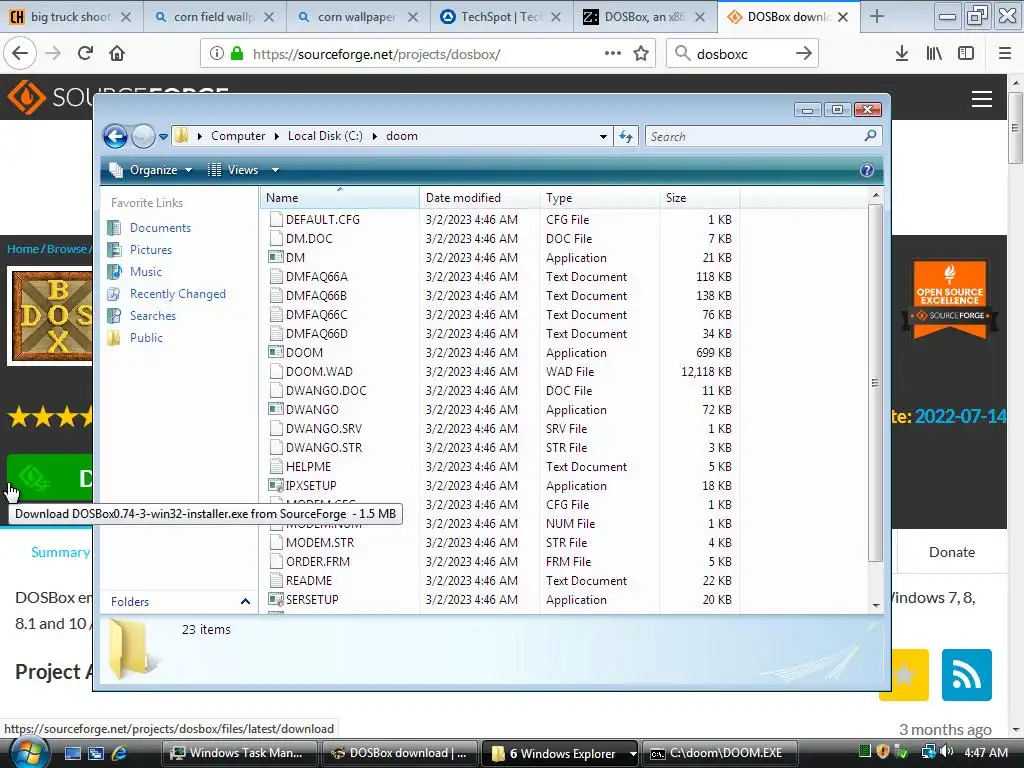The image size is (1024, 768).
Task: Open Recently Changed favorite link
Action: click(178, 294)
